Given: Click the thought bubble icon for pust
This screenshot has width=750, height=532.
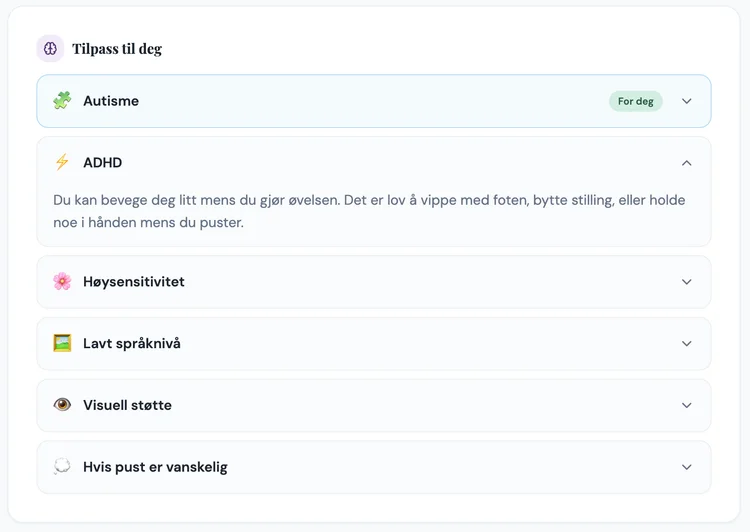Looking at the screenshot, I should pos(62,467).
